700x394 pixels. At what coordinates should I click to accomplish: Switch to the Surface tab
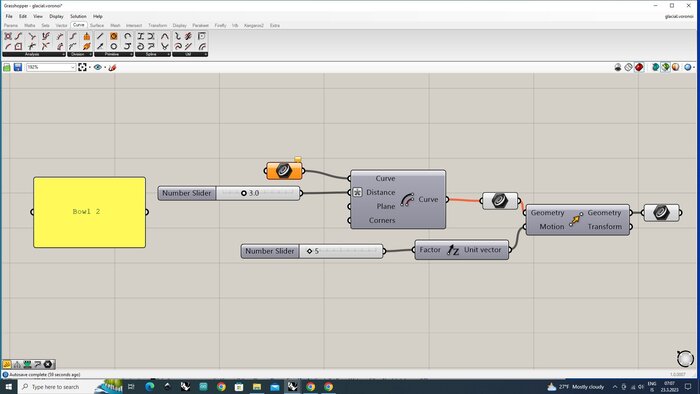(x=97, y=25)
